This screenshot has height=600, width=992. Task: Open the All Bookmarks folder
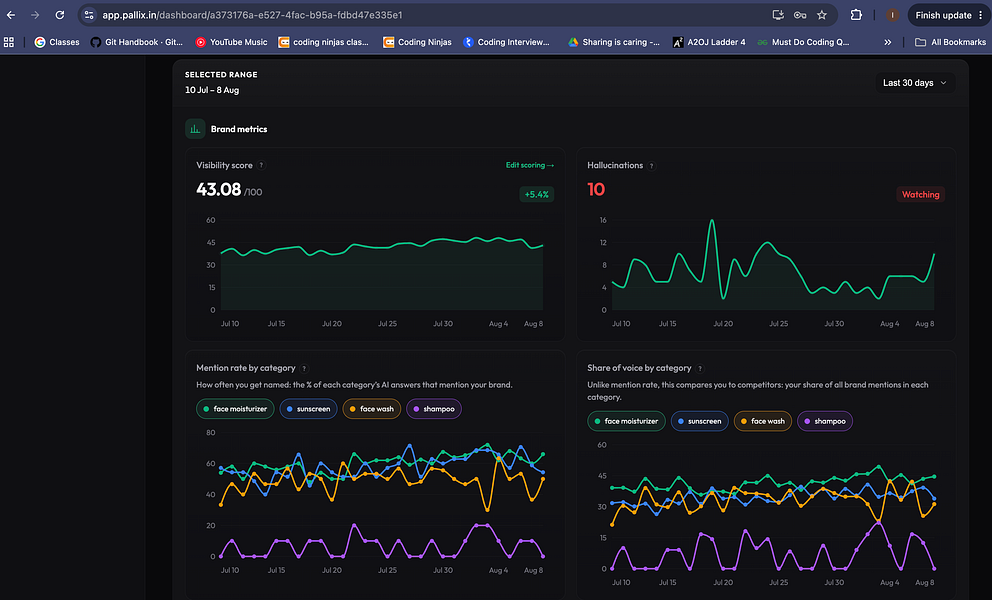[x=950, y=42]
